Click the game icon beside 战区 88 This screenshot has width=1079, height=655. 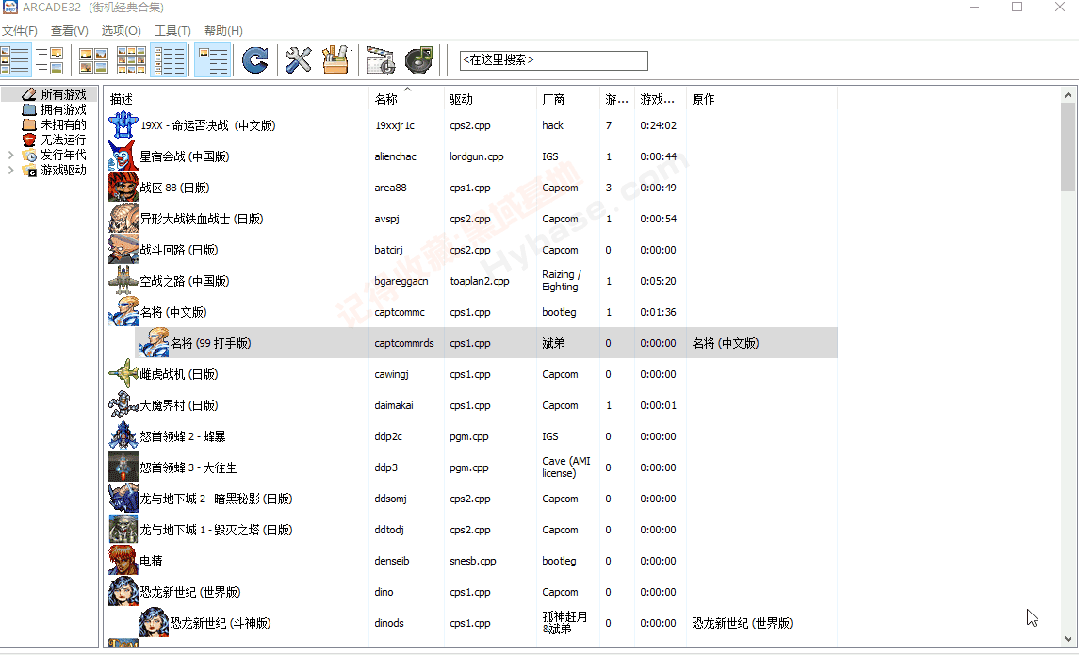pos(123,187)
